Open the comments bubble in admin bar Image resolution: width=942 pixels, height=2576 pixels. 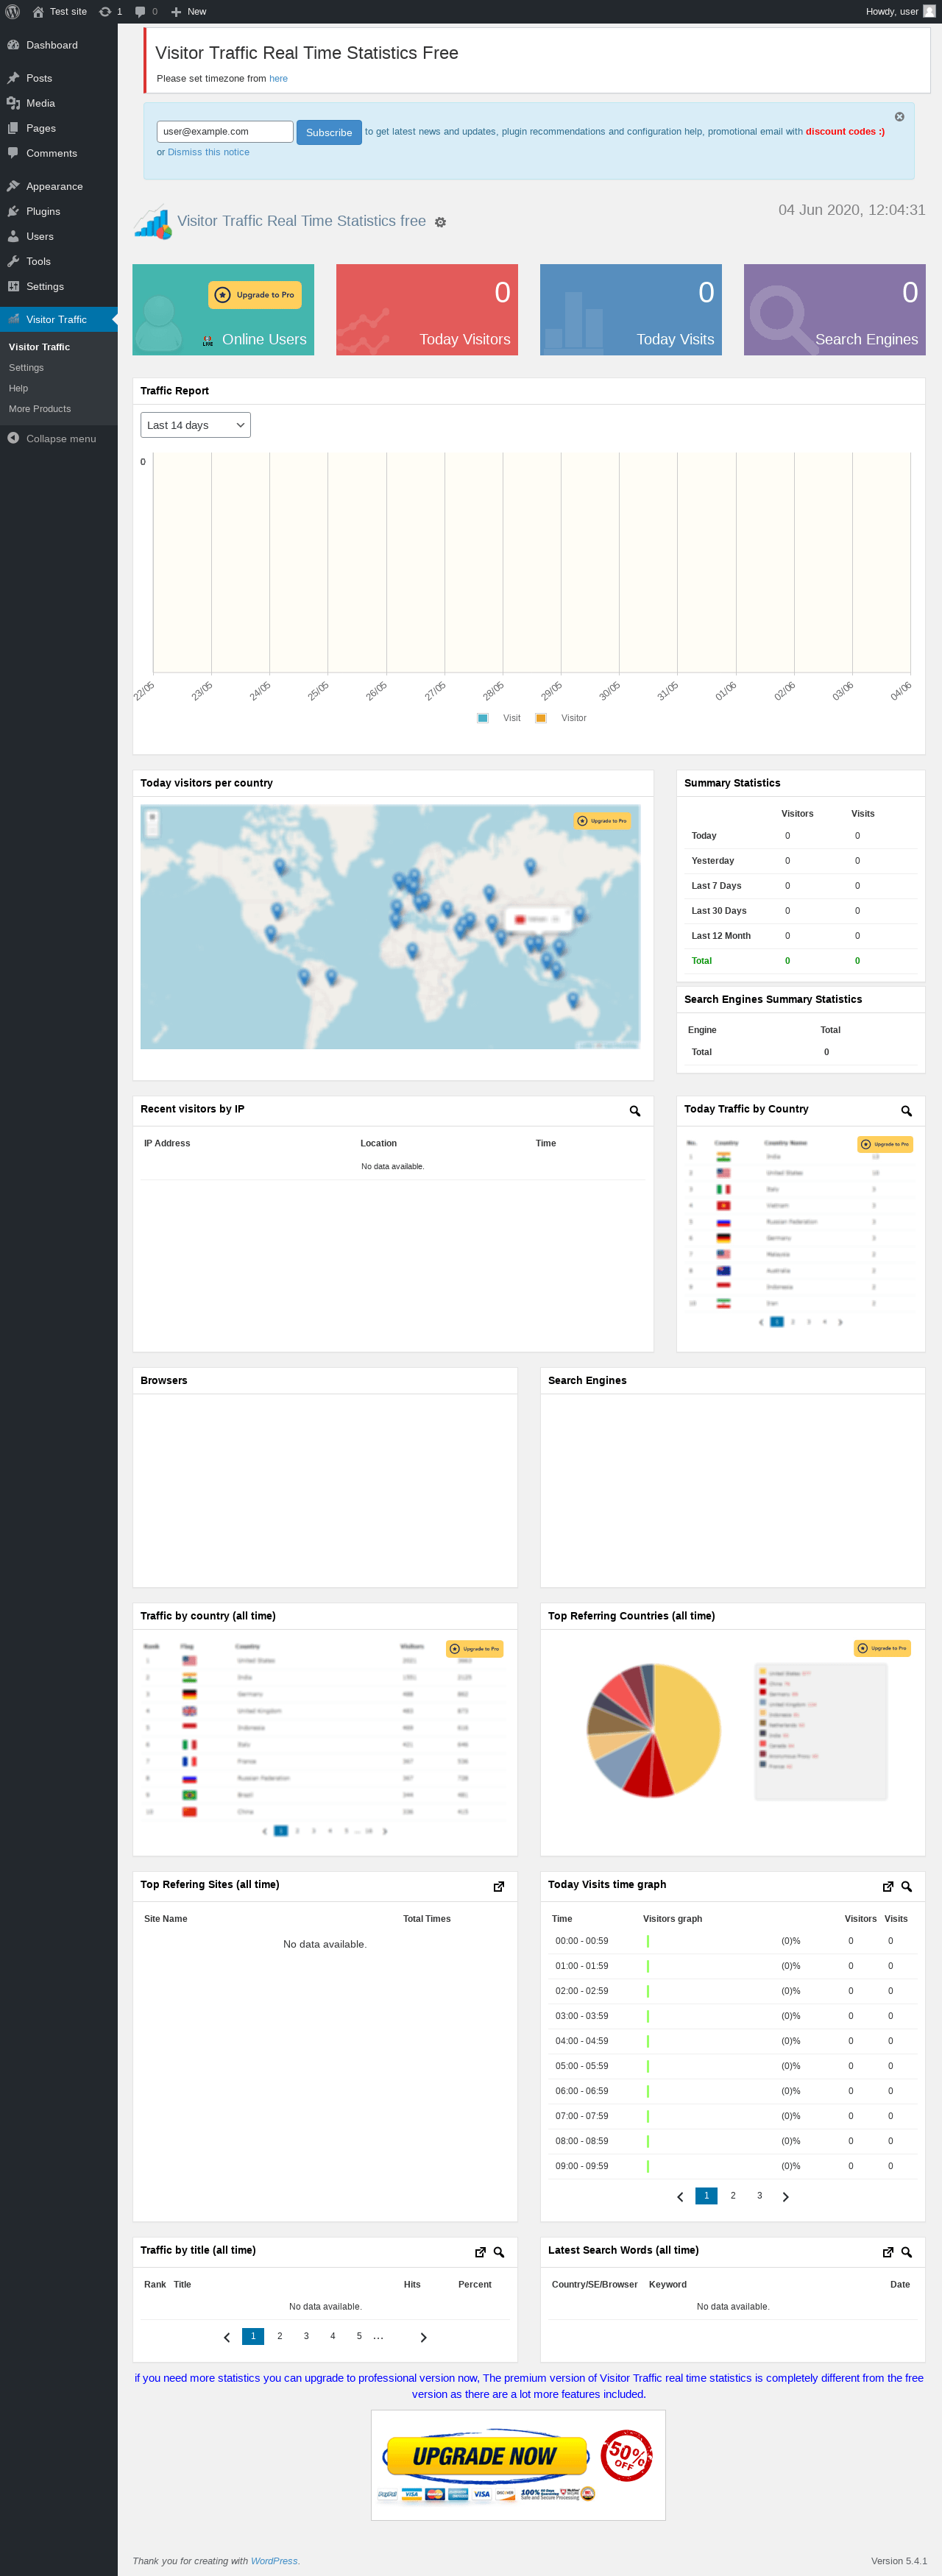(140, 12)
